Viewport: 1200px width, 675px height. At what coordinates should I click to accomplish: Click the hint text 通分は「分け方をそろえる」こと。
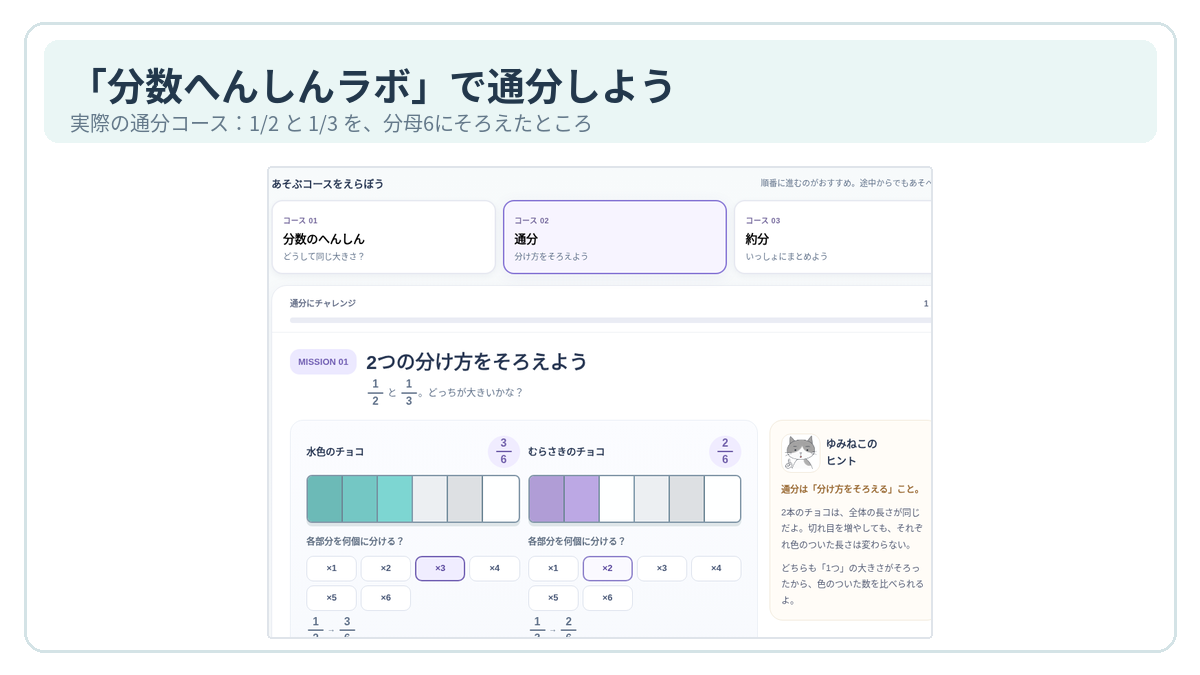tap(851, 489)
